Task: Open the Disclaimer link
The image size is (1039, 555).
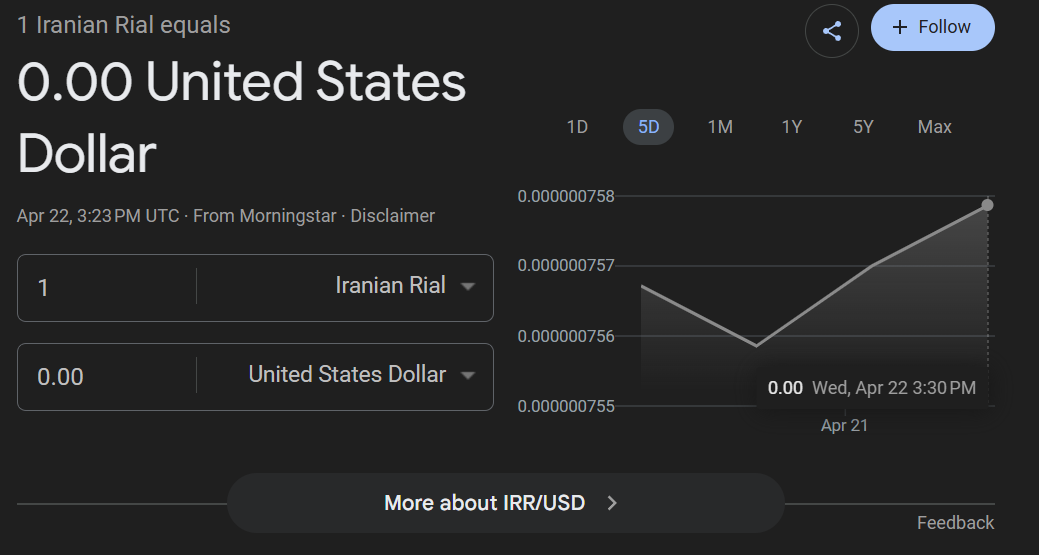Action: pos(392,216)
